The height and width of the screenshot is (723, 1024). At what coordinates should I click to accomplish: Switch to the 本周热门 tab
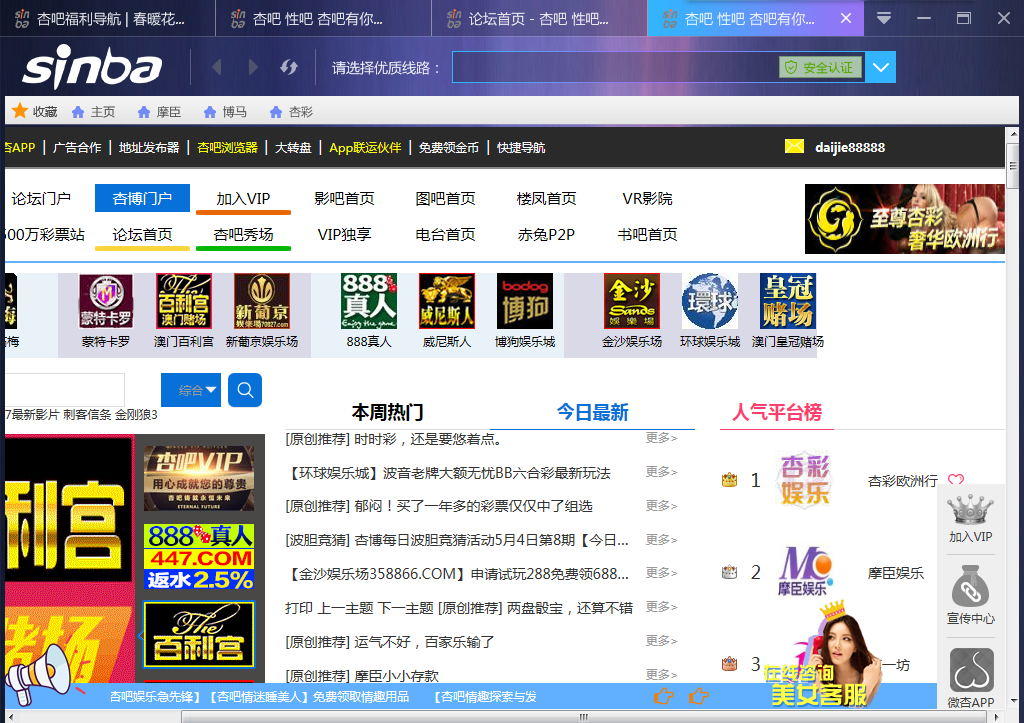pos(388,412)
